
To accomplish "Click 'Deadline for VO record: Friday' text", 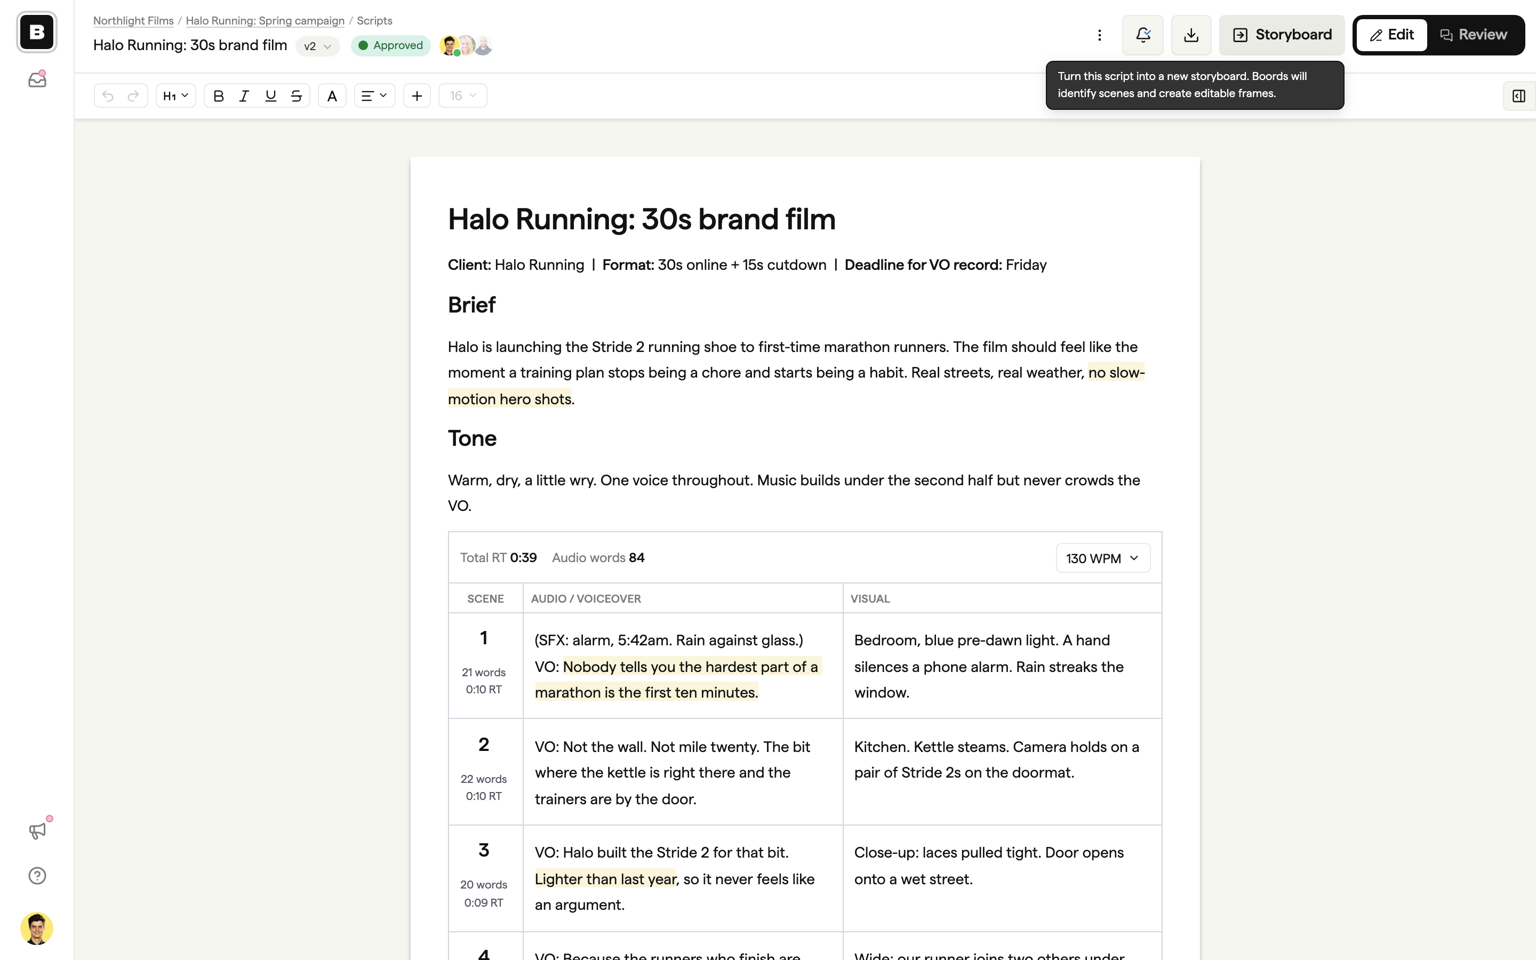I will coord(945,265).
